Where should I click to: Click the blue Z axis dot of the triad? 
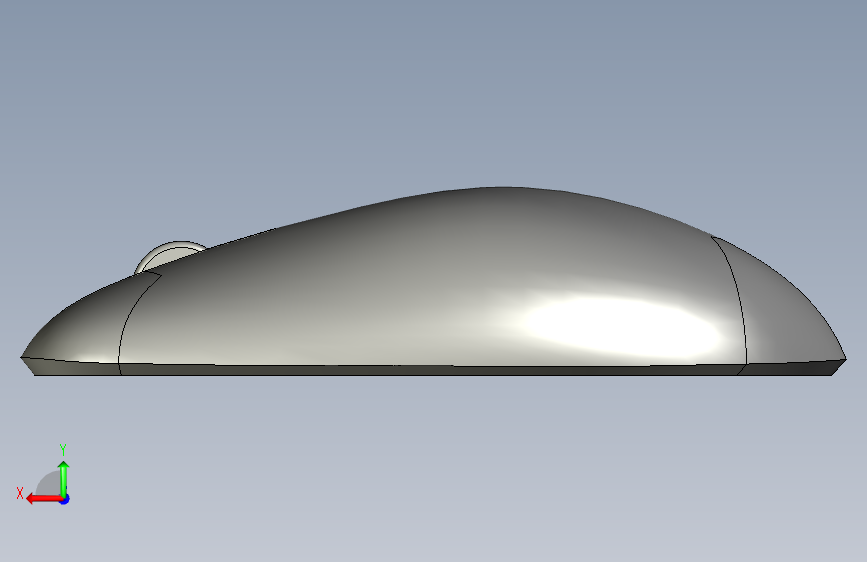tap(65, 499)
